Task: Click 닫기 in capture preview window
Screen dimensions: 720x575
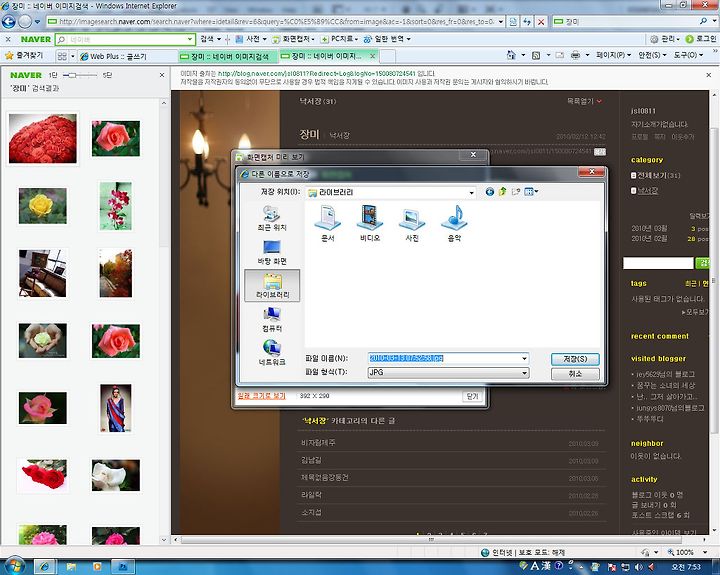Action: coord(472,396)
